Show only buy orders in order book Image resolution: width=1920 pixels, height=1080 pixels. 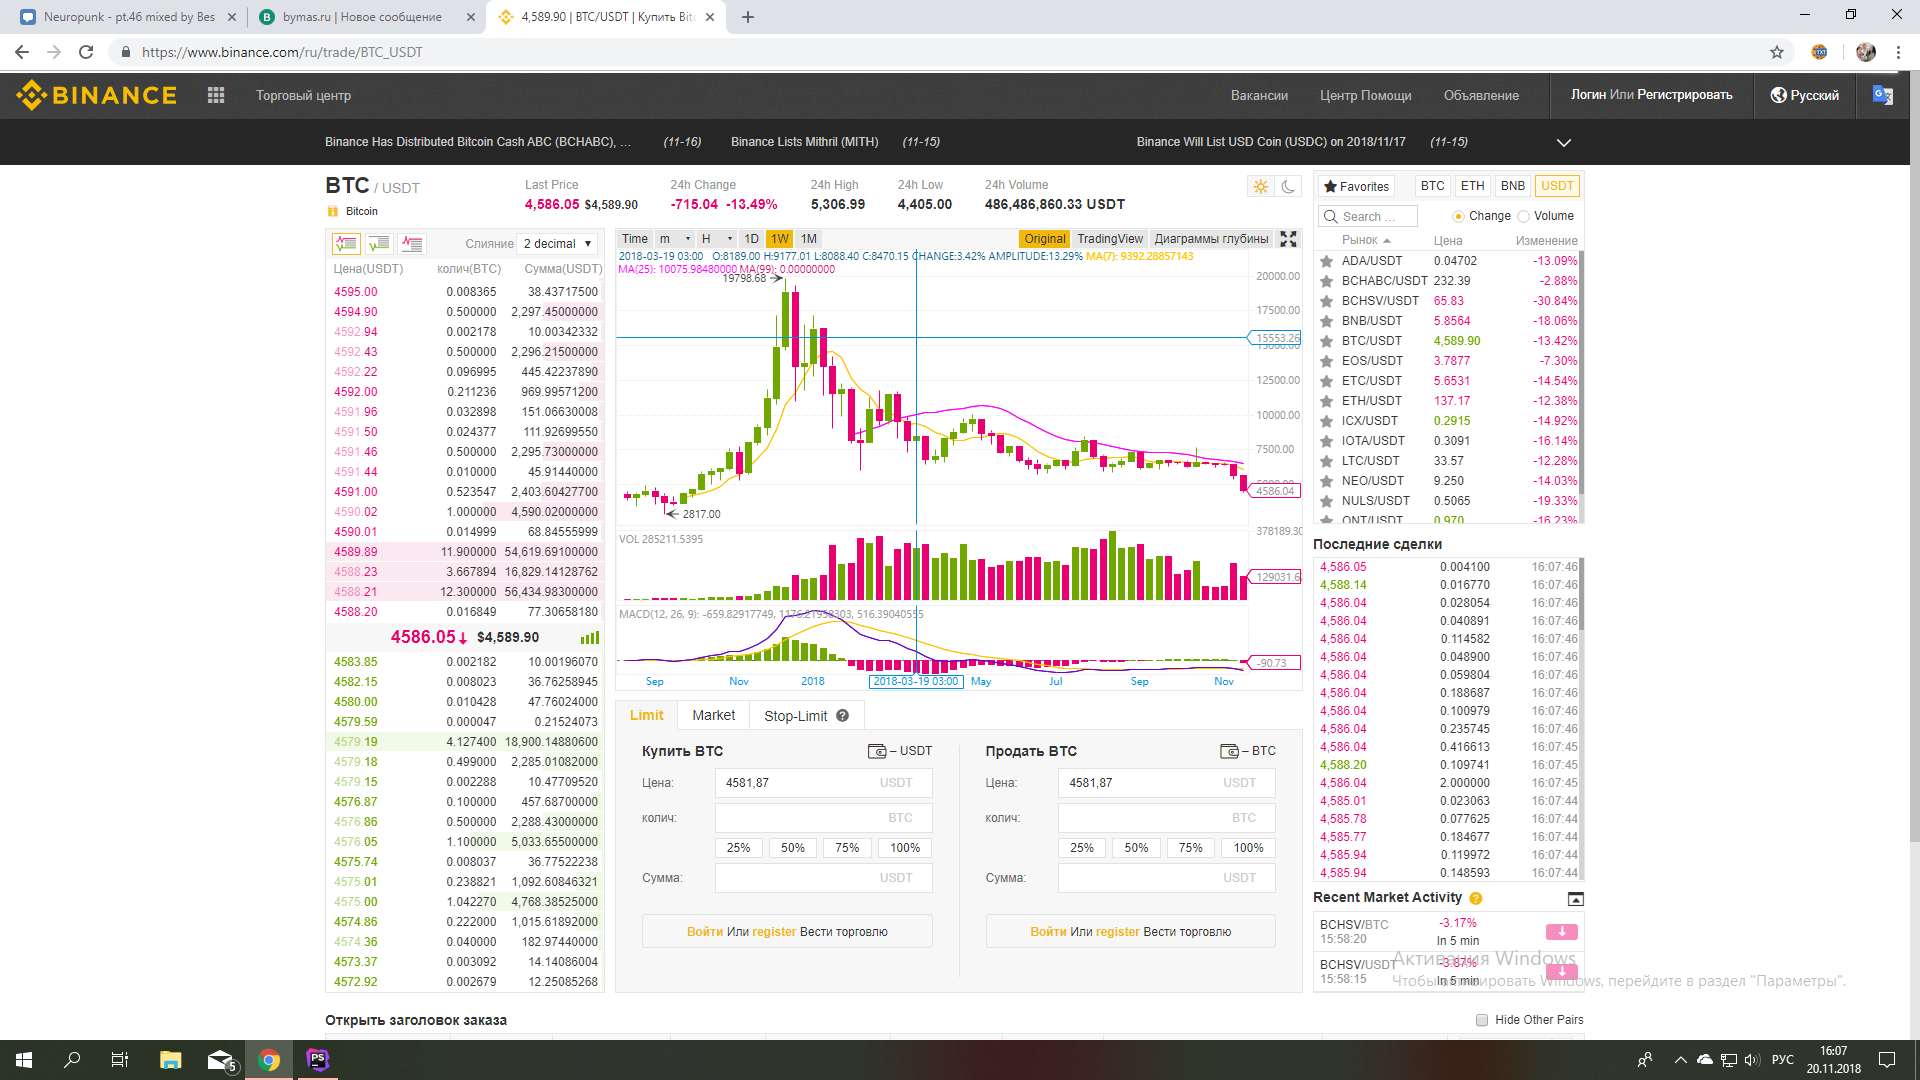pos(379,243)
